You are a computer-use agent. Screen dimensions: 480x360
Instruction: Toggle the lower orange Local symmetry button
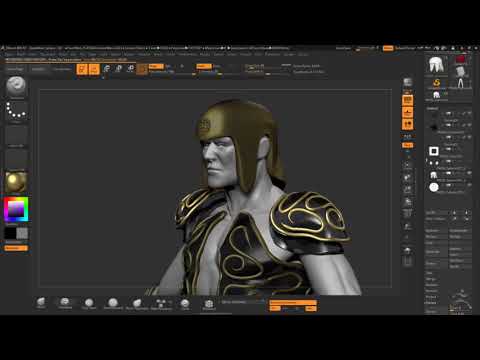tap(408, 125)
